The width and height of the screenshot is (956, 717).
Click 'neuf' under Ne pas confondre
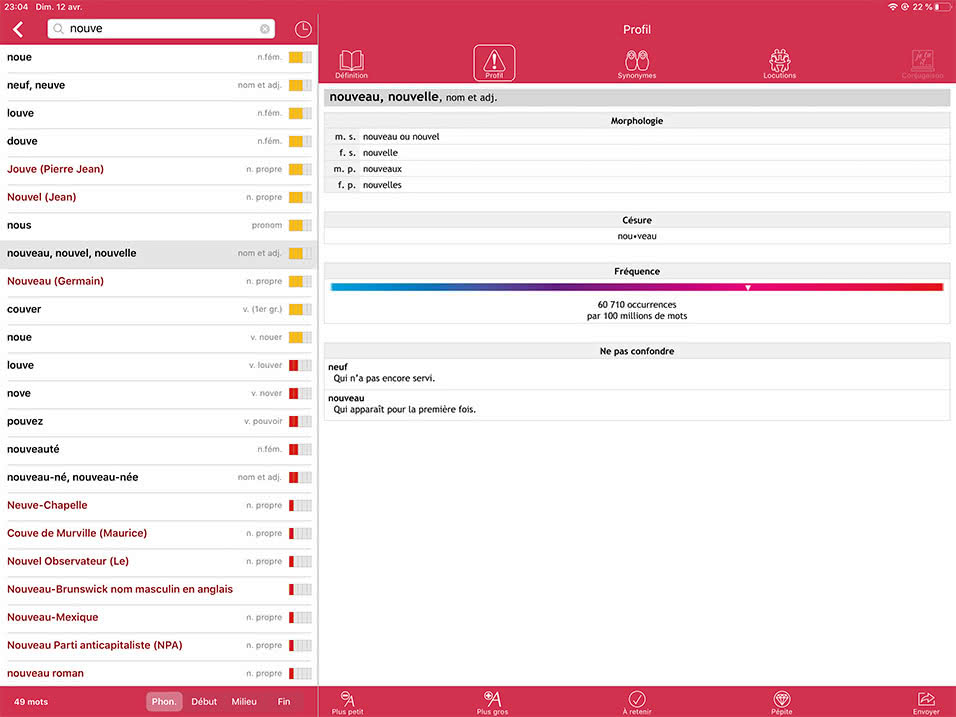[338, 367]
